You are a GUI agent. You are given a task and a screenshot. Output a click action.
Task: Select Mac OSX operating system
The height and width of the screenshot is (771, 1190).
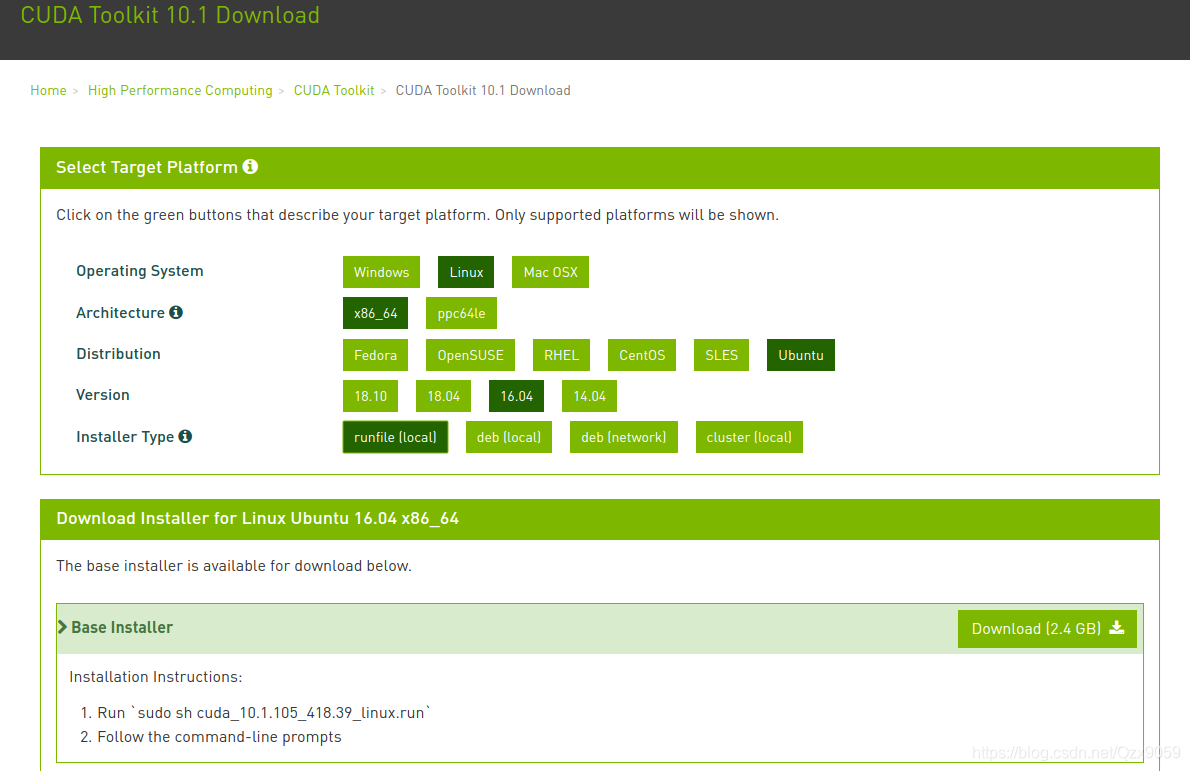tap(550, 272)
